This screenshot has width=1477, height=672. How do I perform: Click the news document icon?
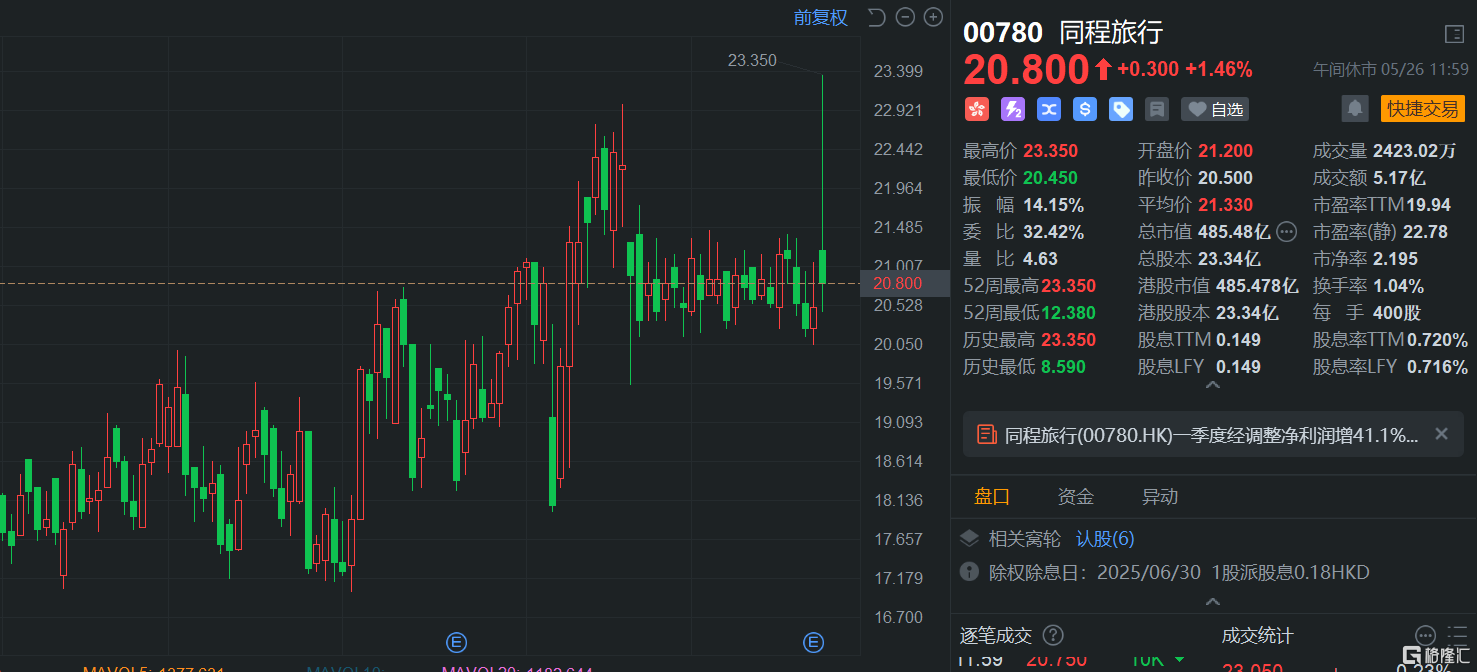[x=986, y=434]
